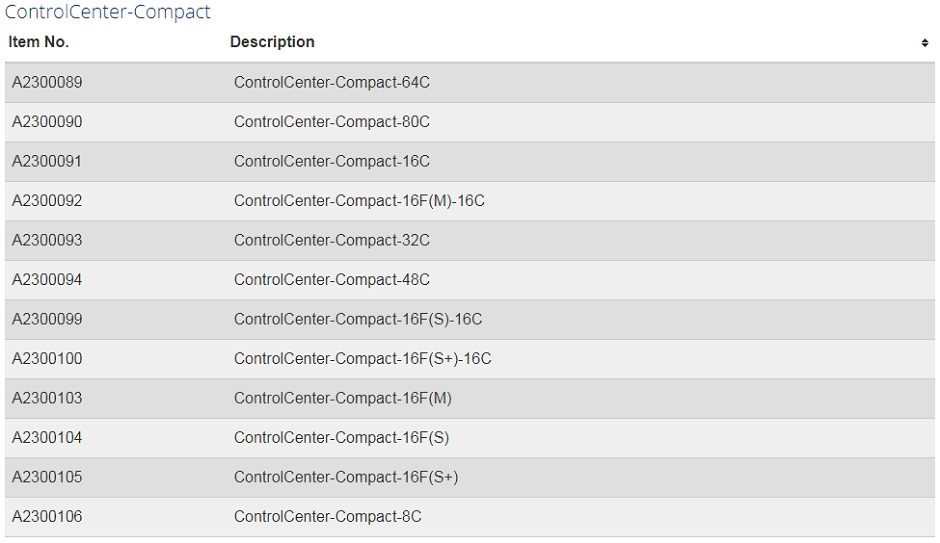Select ControlCenter-Compact-64C description
This screenshot has width=940, height=543.
332,82
